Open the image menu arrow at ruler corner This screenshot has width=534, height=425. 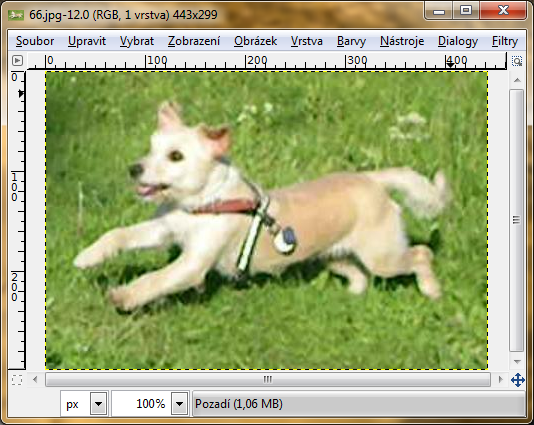(17, 61)
